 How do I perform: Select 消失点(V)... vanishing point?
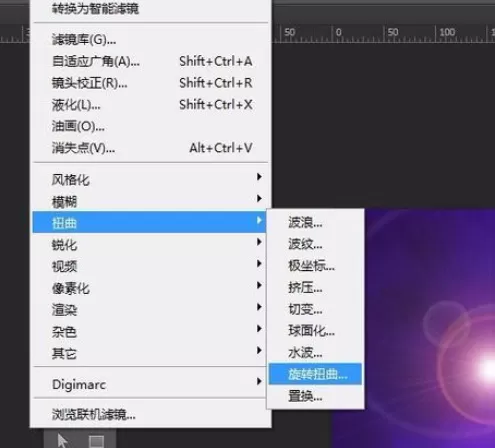[151, 148]
